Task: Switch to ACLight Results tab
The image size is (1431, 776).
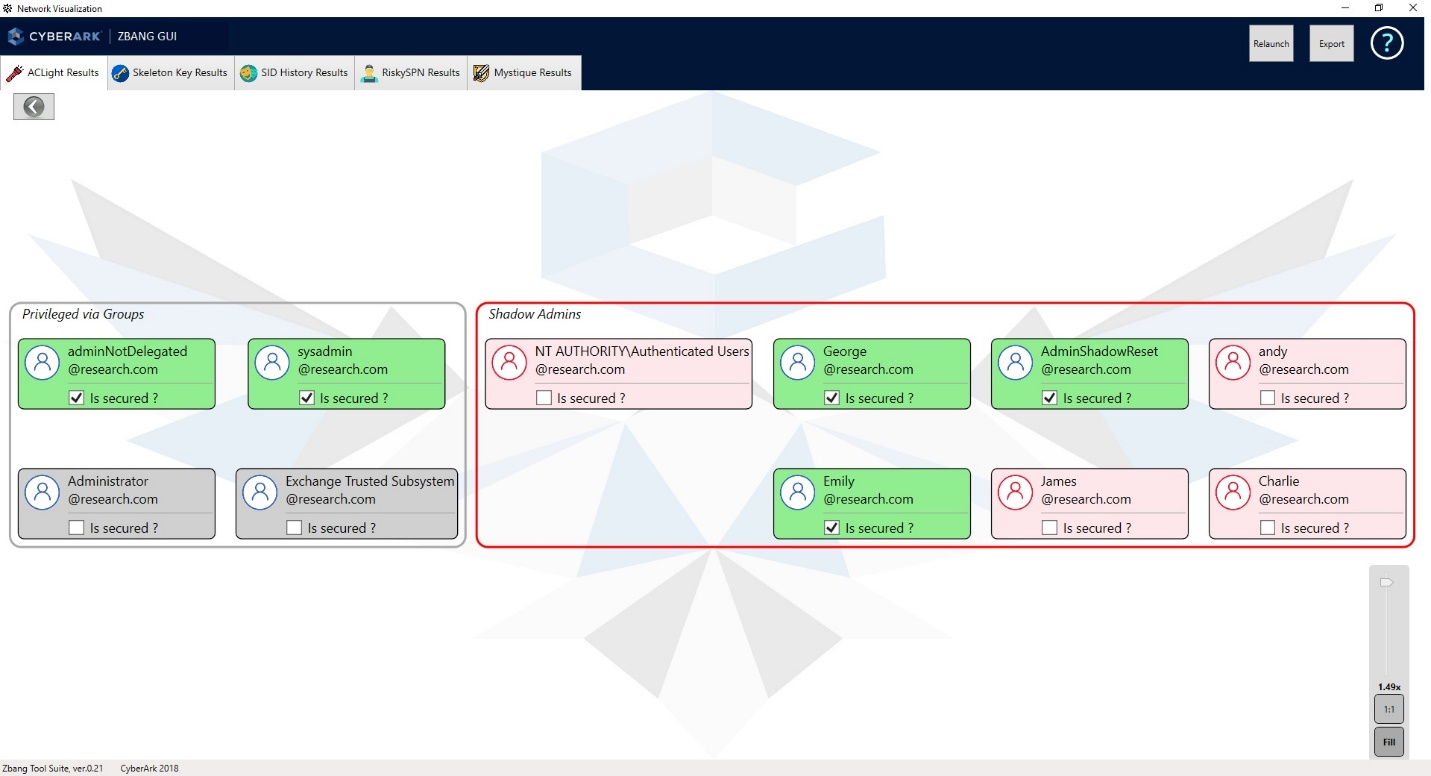Action: pos(53,73)
